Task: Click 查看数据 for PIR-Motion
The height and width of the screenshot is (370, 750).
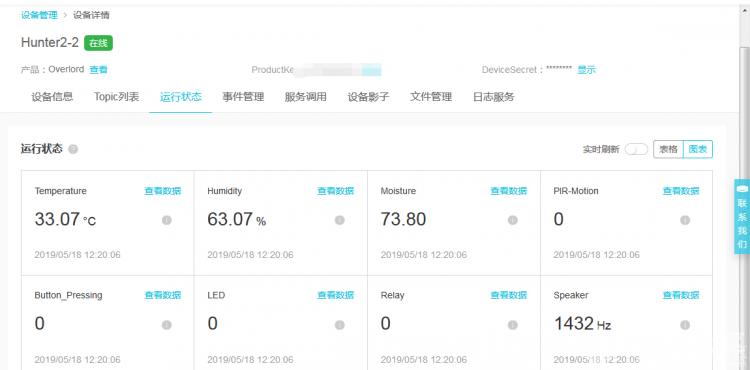Action: pos(681,191)
